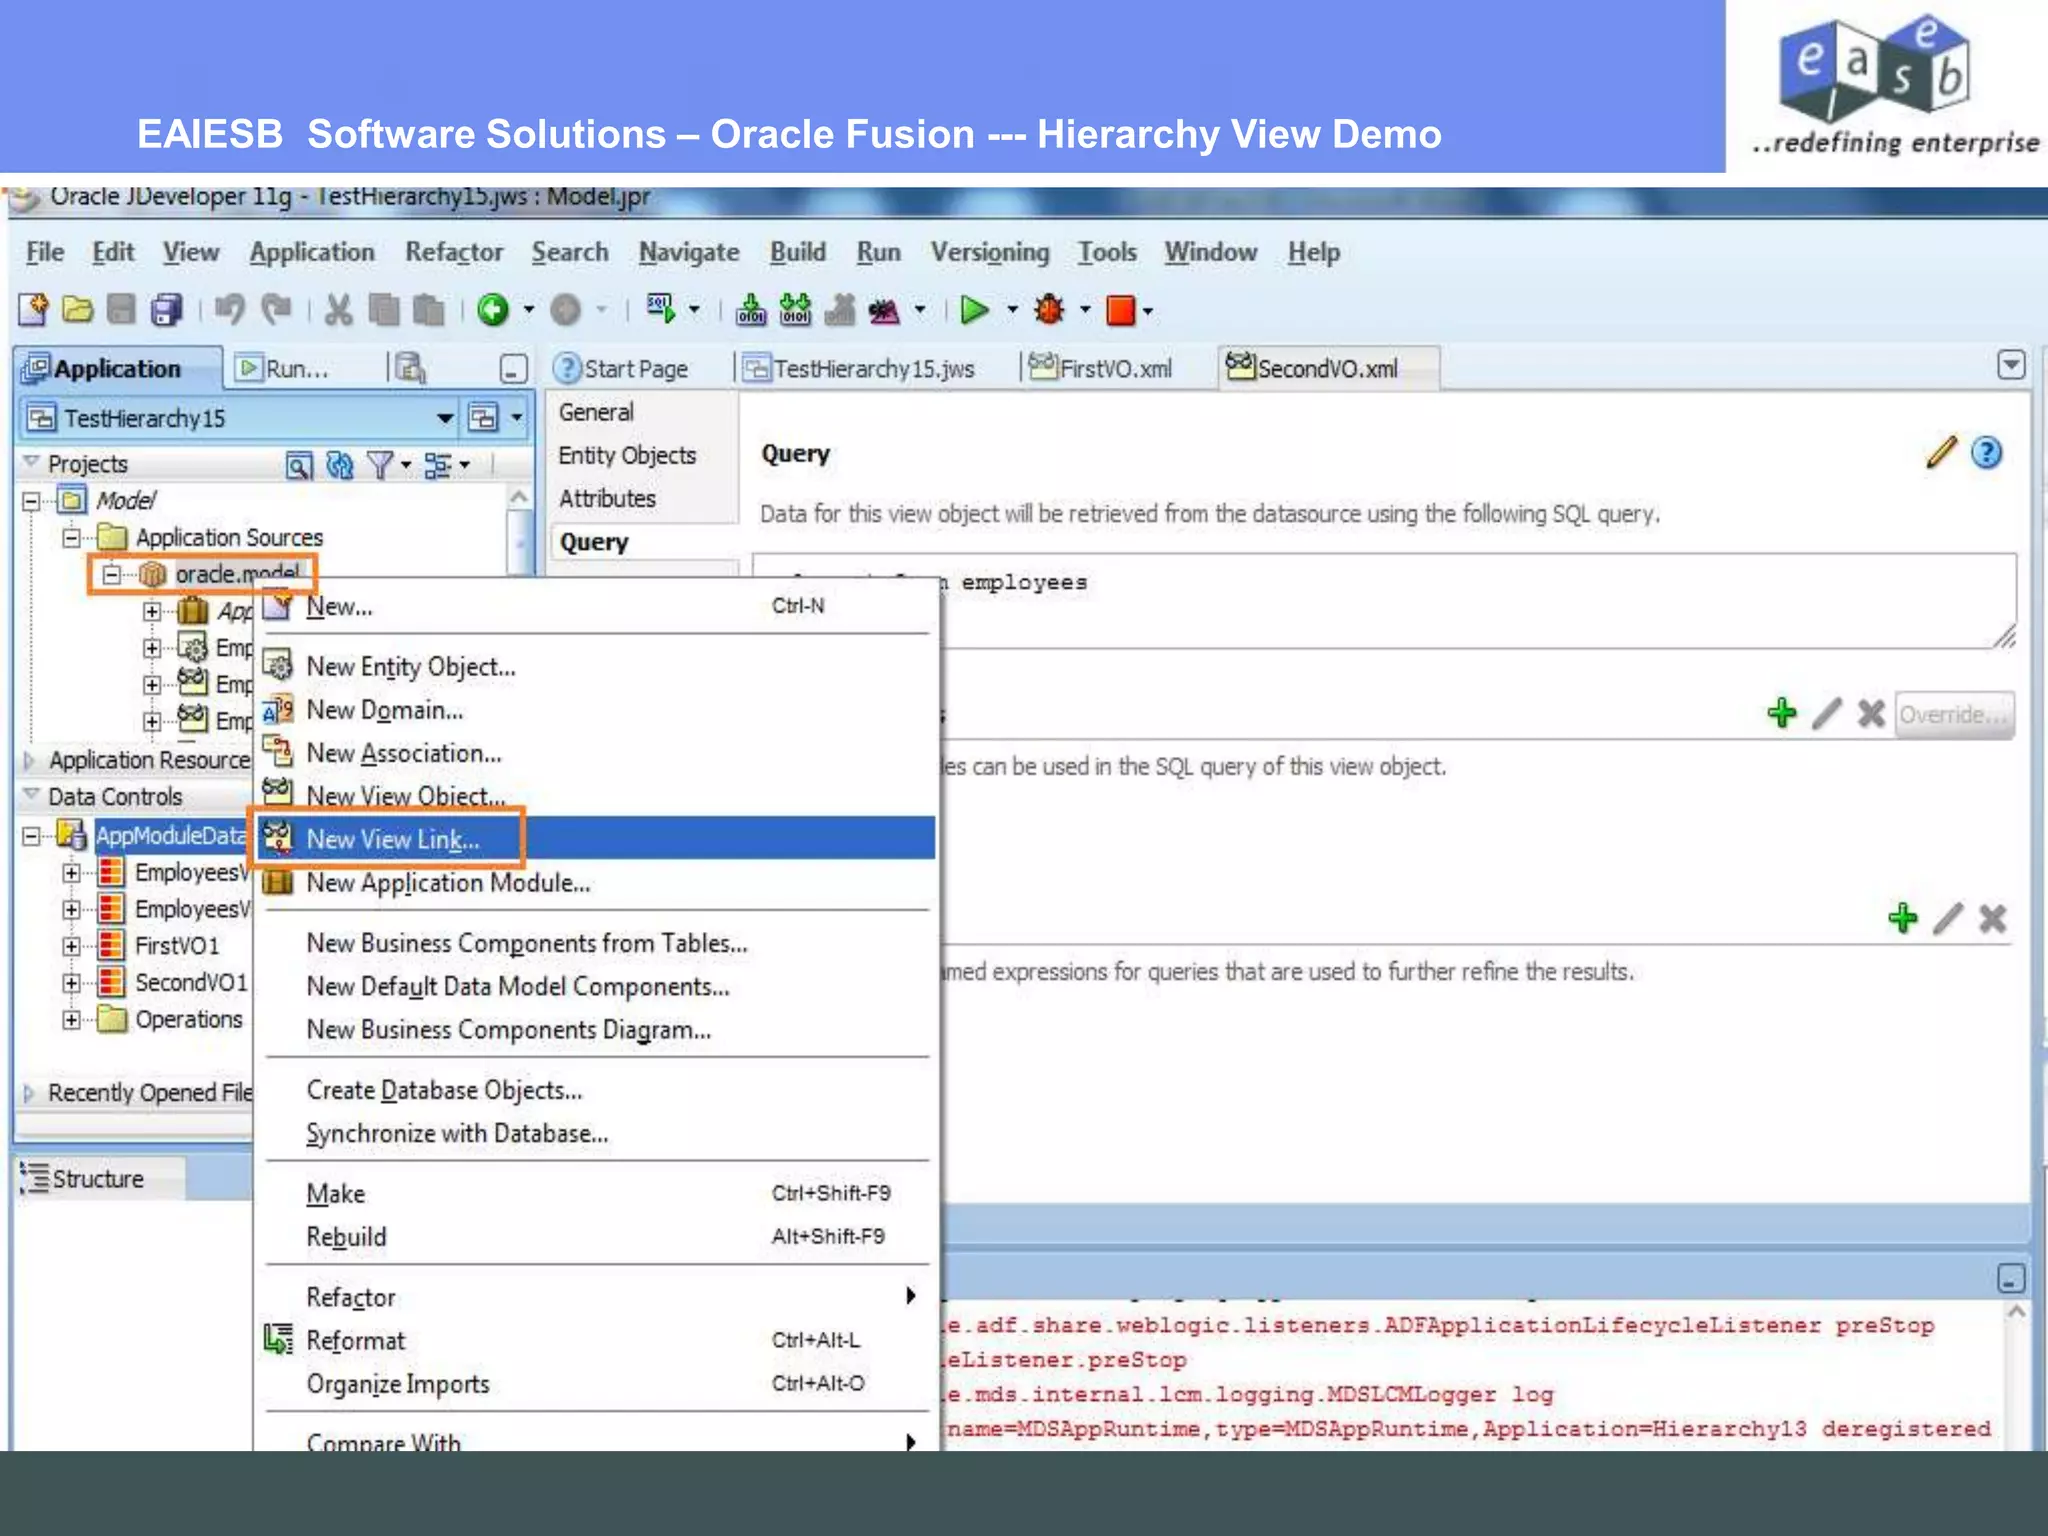This screenshot has width=2048, height=1536.
Task: Open the editor tab list dropdown
Action: (x=2011, y=365)
